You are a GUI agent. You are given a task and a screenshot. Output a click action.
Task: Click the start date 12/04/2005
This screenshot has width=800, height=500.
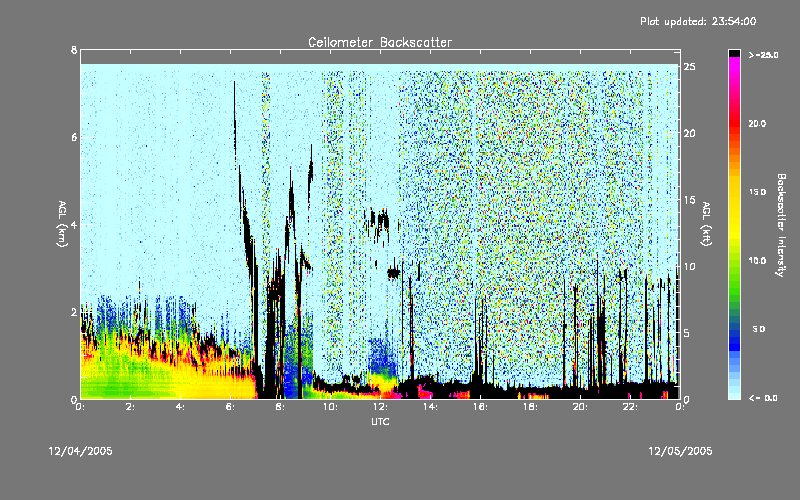point(80,451)
